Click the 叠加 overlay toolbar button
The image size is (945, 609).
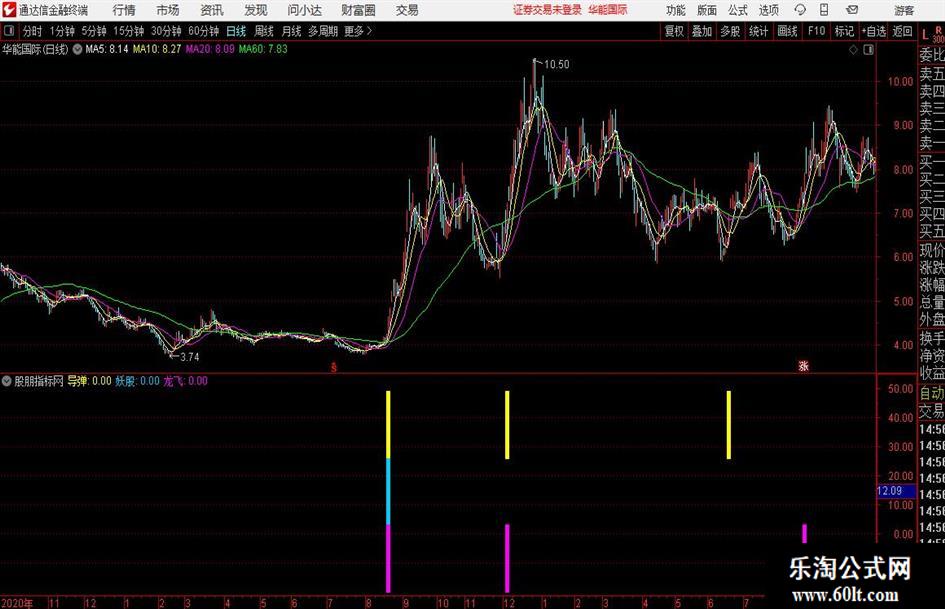pos(702,31)
